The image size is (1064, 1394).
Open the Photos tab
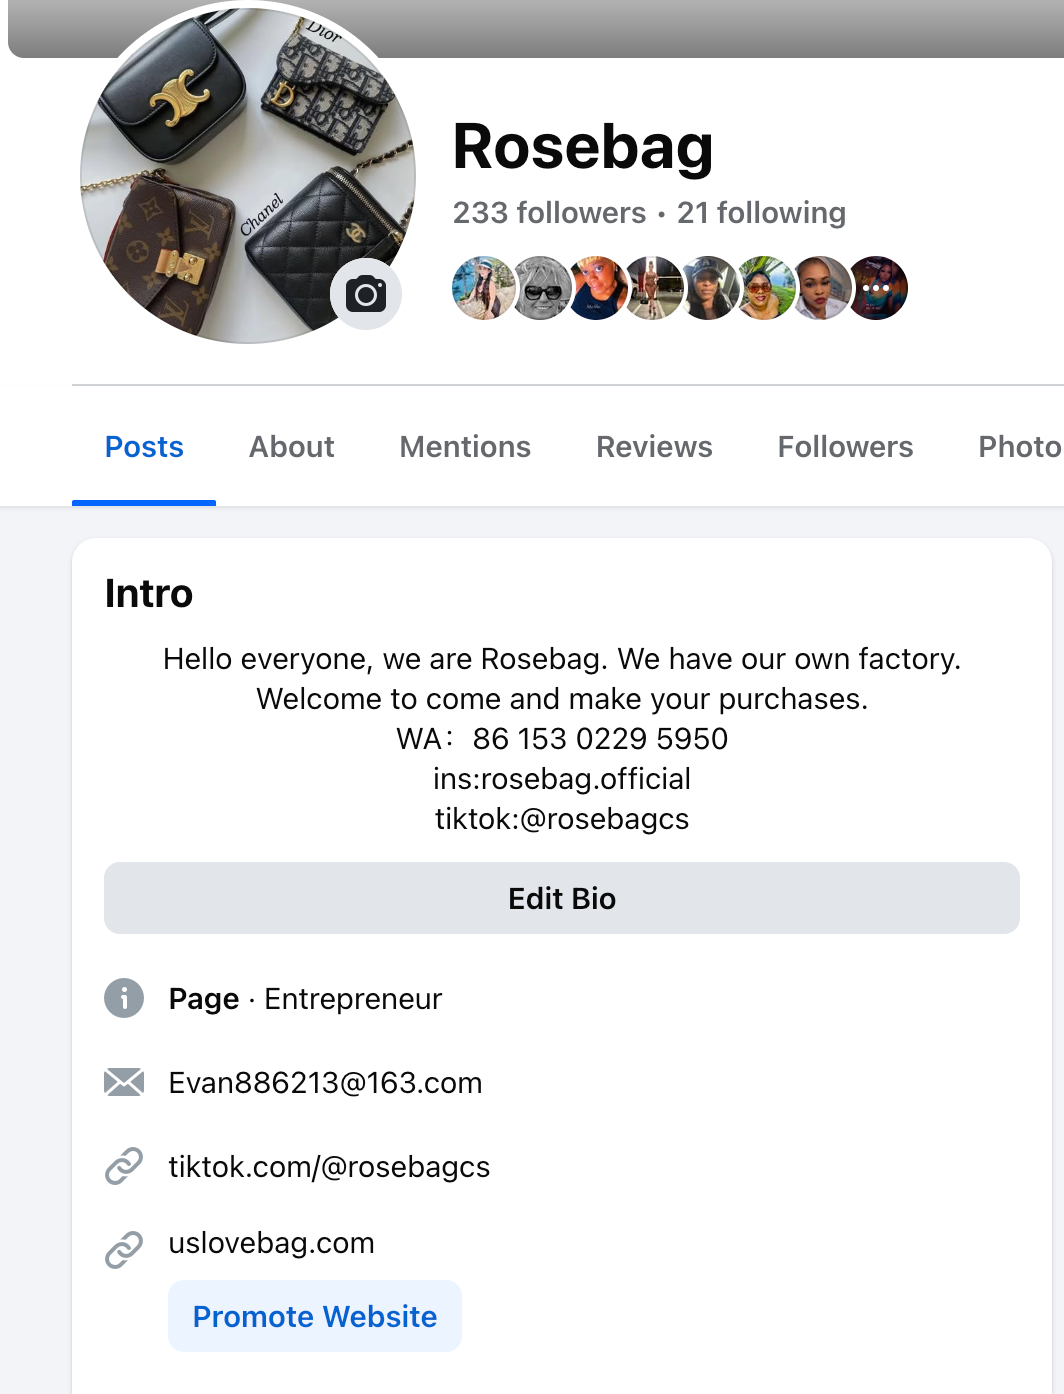coord(1019,447)
